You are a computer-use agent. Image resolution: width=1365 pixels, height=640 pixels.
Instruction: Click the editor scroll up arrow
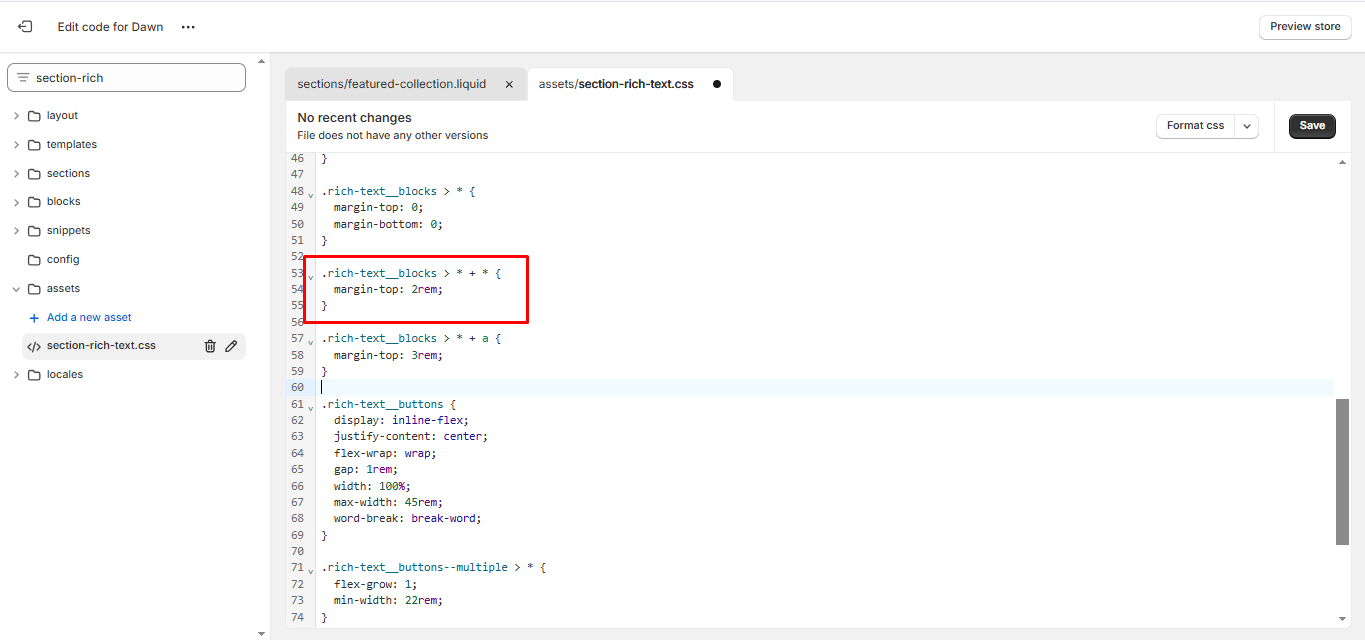(x=1342, y=161)
